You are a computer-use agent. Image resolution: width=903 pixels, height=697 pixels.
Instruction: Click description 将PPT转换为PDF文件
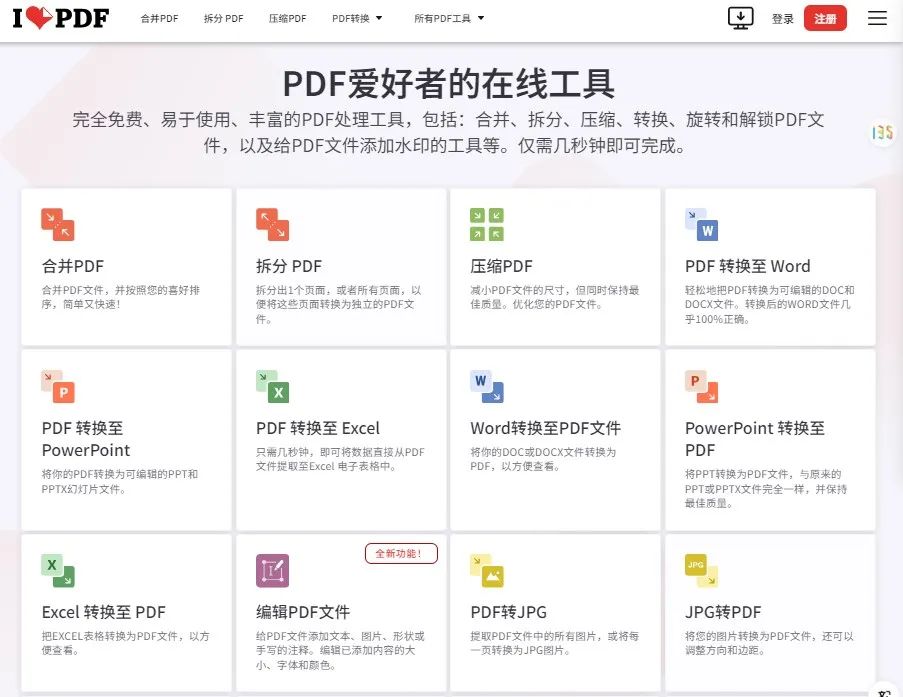click(766, 489)
